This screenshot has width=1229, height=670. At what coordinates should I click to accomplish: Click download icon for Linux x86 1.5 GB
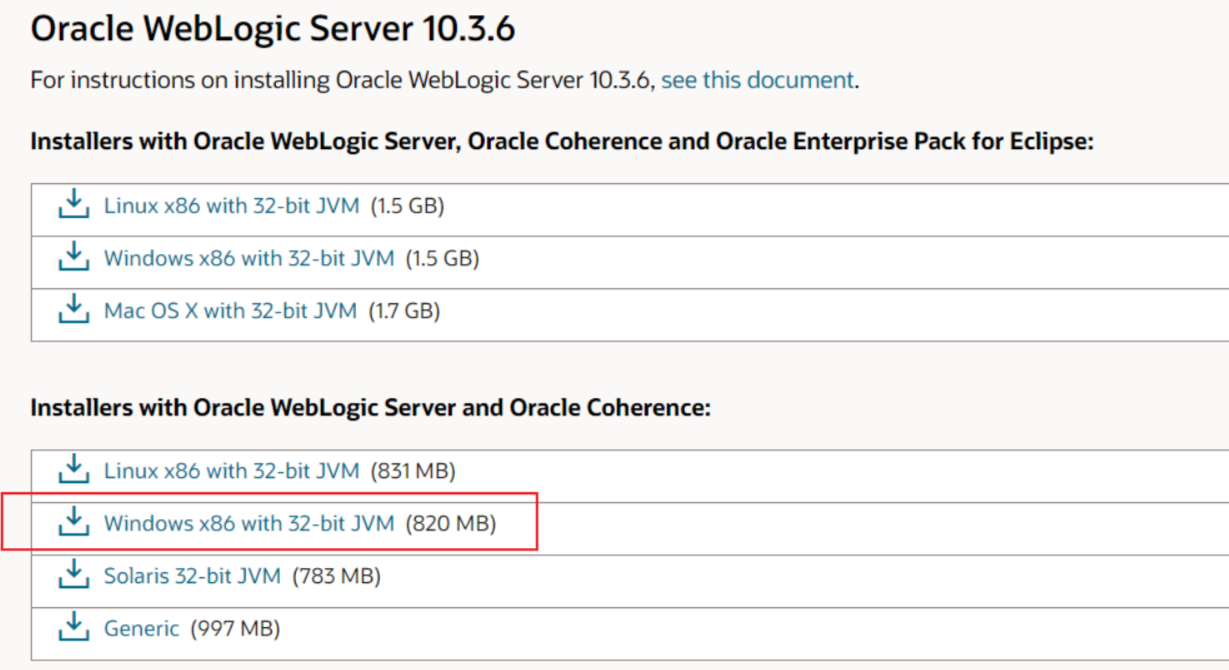(x=73, y=206)
